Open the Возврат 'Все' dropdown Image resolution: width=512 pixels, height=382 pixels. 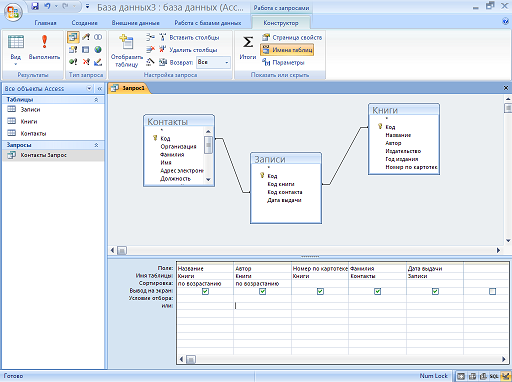point(227,62)
